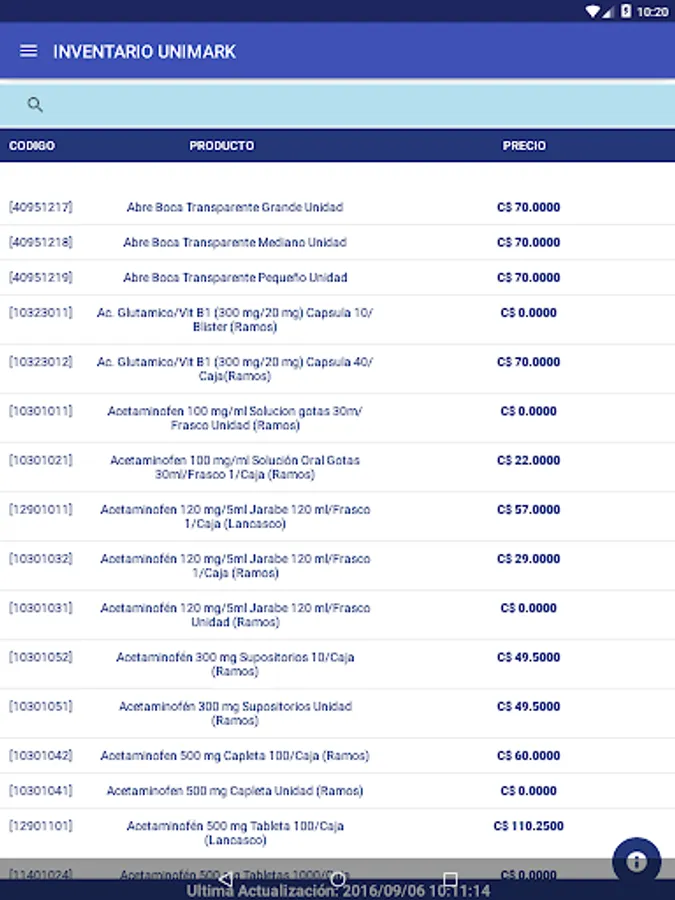Screen dimensions: 675x900
Task: Tap the round info floating button
Action: (x=636, y=861)
